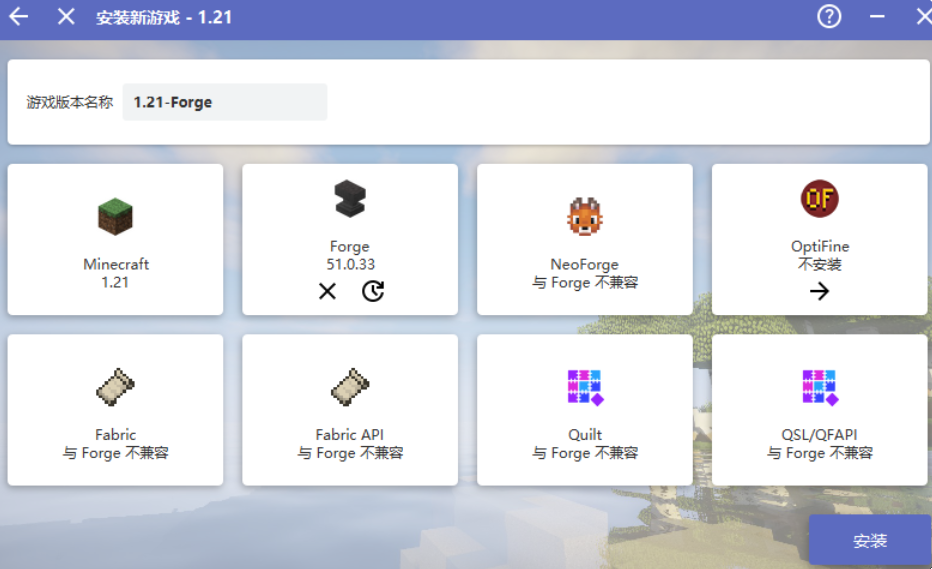Minimize the launcher window
Image resolution: width=932 pixels, height=569 pixels.
coord(877,17)
